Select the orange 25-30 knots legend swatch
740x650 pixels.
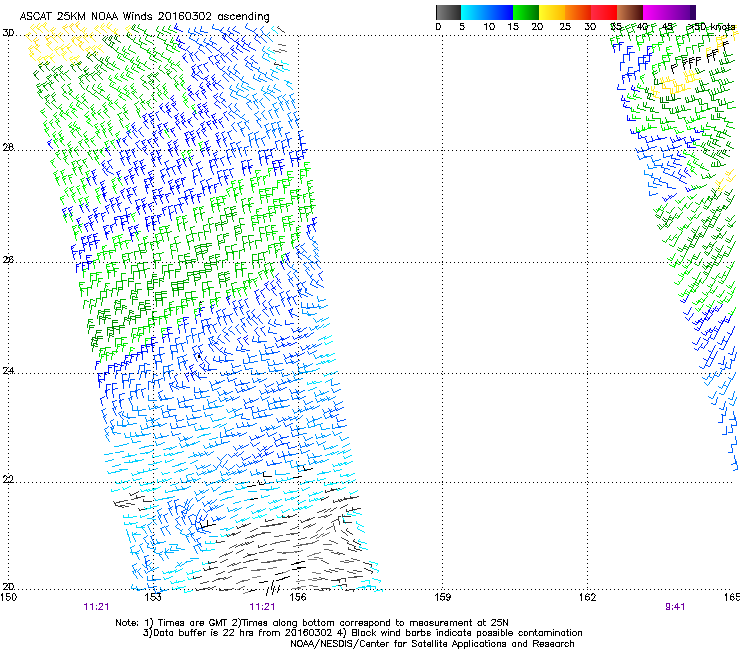pyautogui.click(x=578, y=12)
